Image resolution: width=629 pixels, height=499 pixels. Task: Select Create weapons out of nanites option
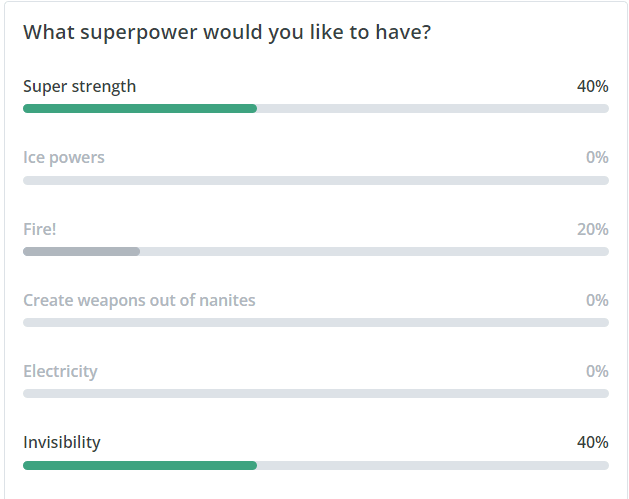139,300
